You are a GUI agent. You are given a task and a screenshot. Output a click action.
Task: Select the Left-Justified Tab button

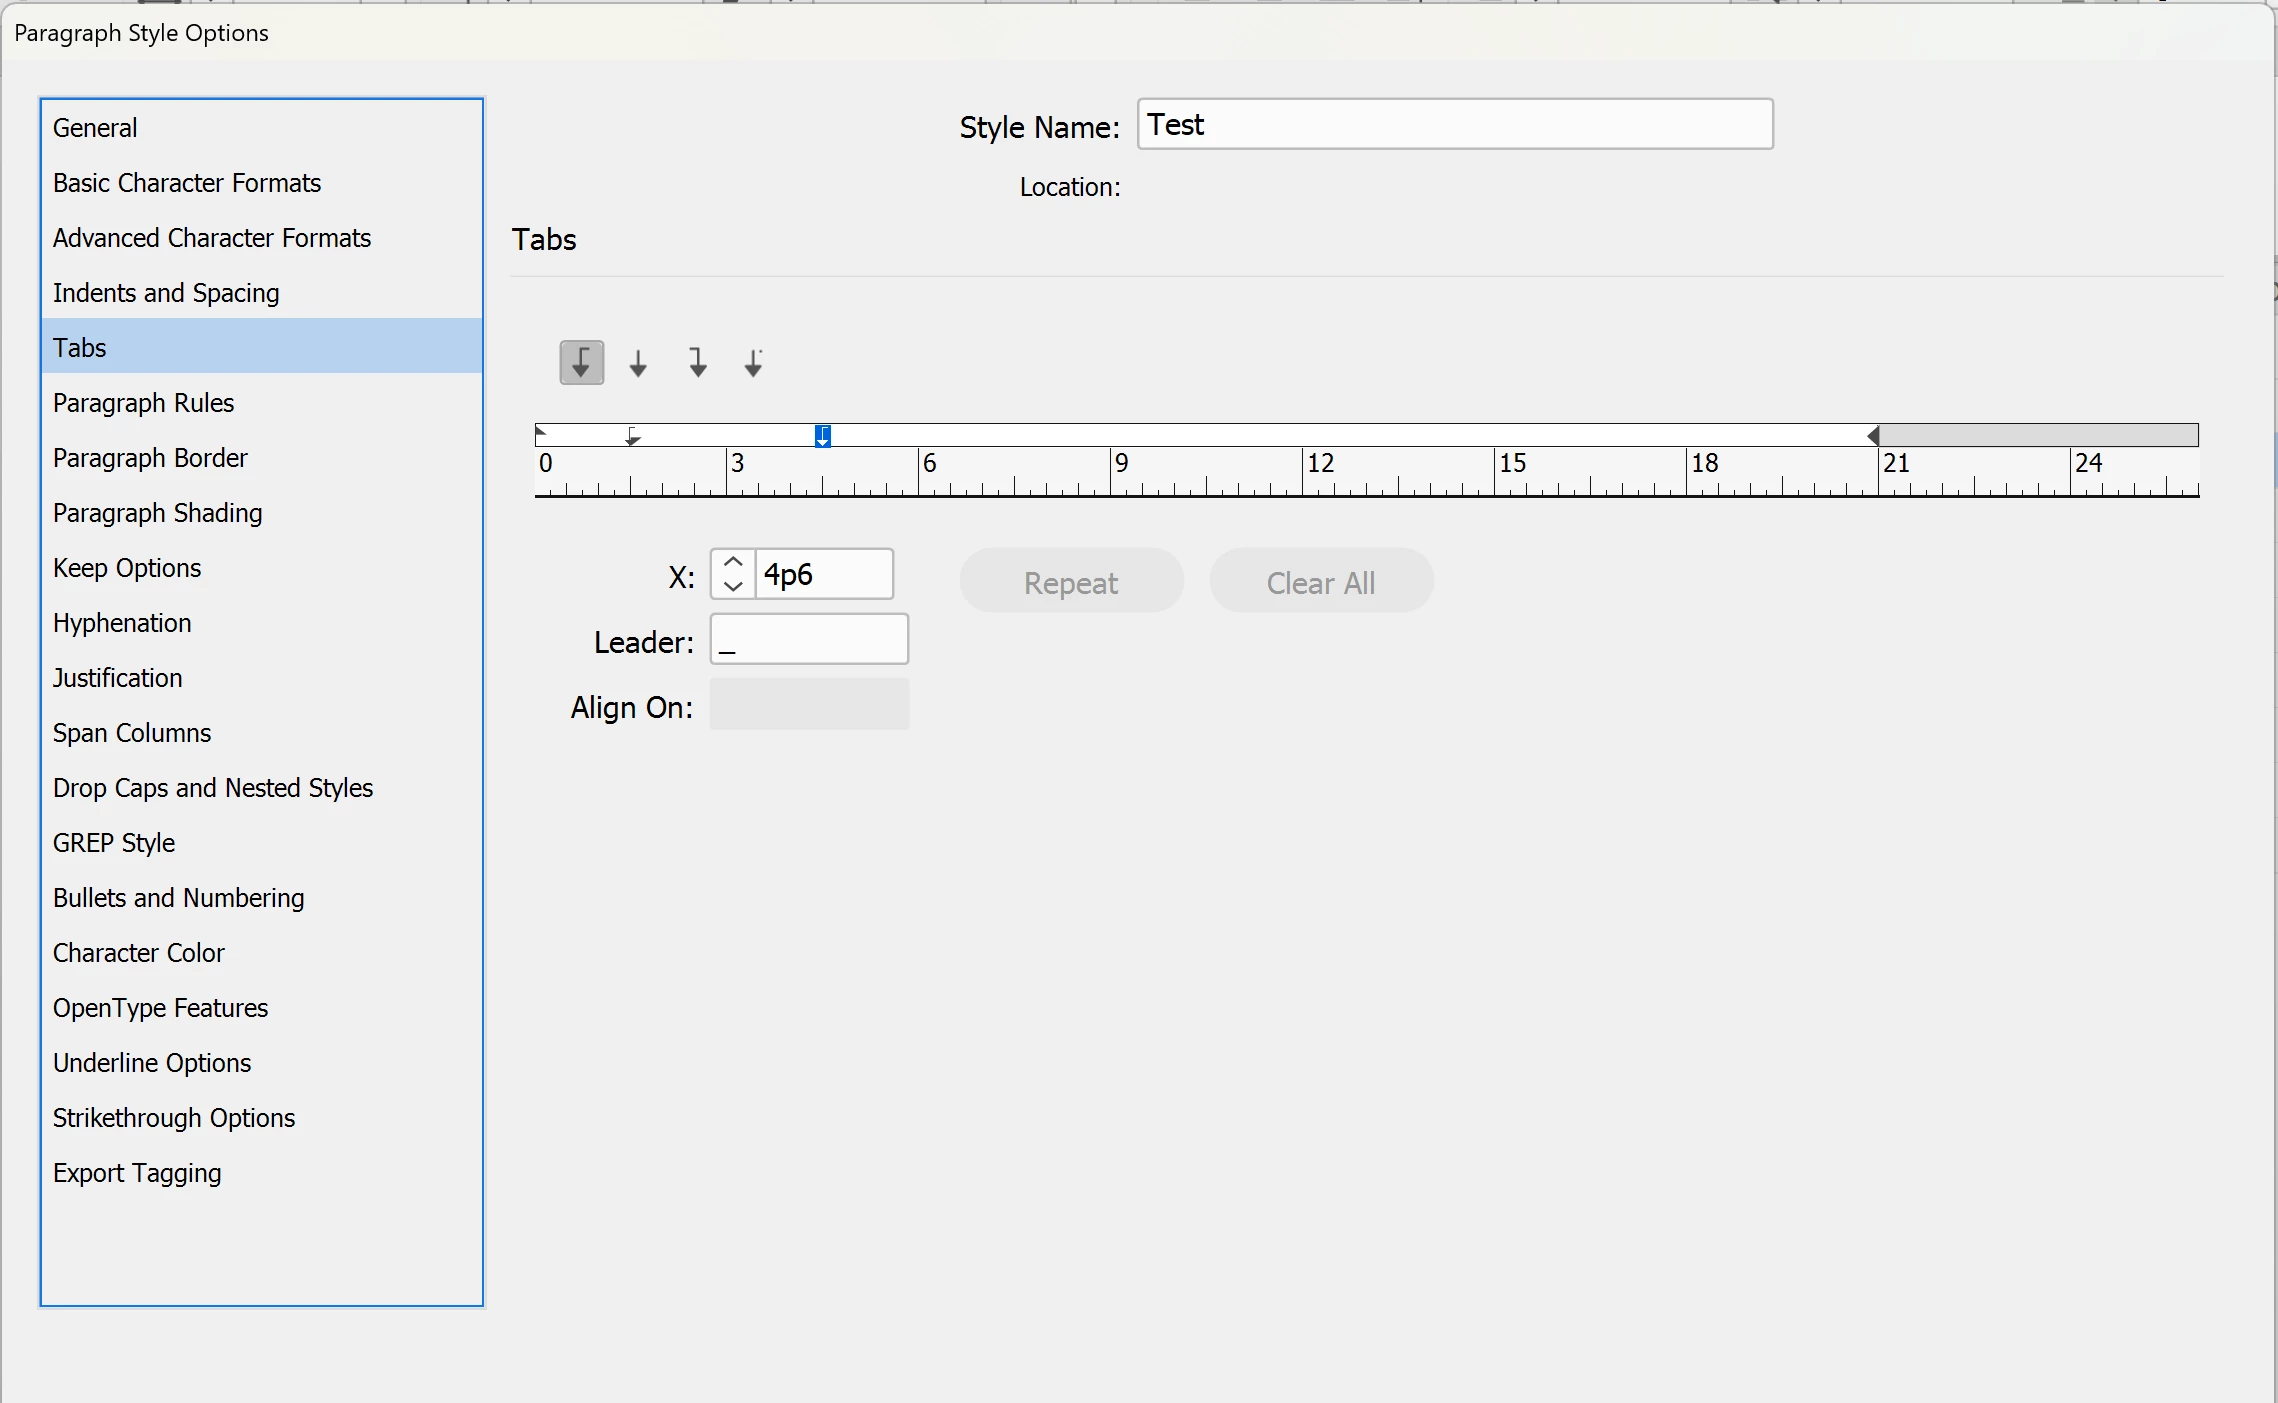(x=581, y=363)
